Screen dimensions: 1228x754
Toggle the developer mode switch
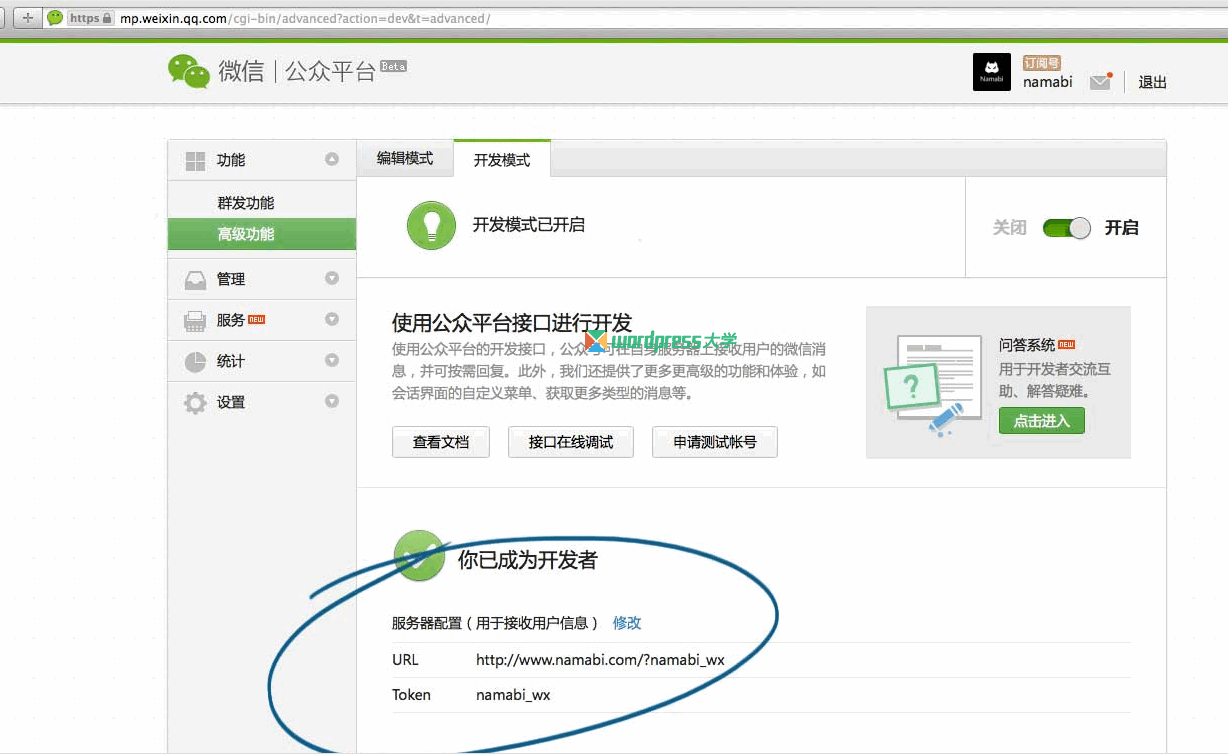click(1066, 228)
